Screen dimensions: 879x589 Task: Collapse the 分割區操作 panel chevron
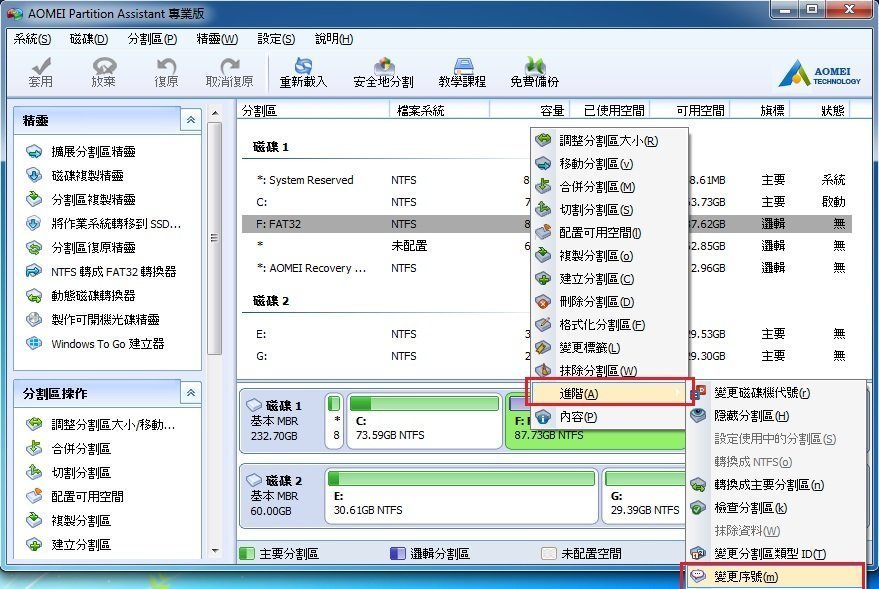[191, 393]
